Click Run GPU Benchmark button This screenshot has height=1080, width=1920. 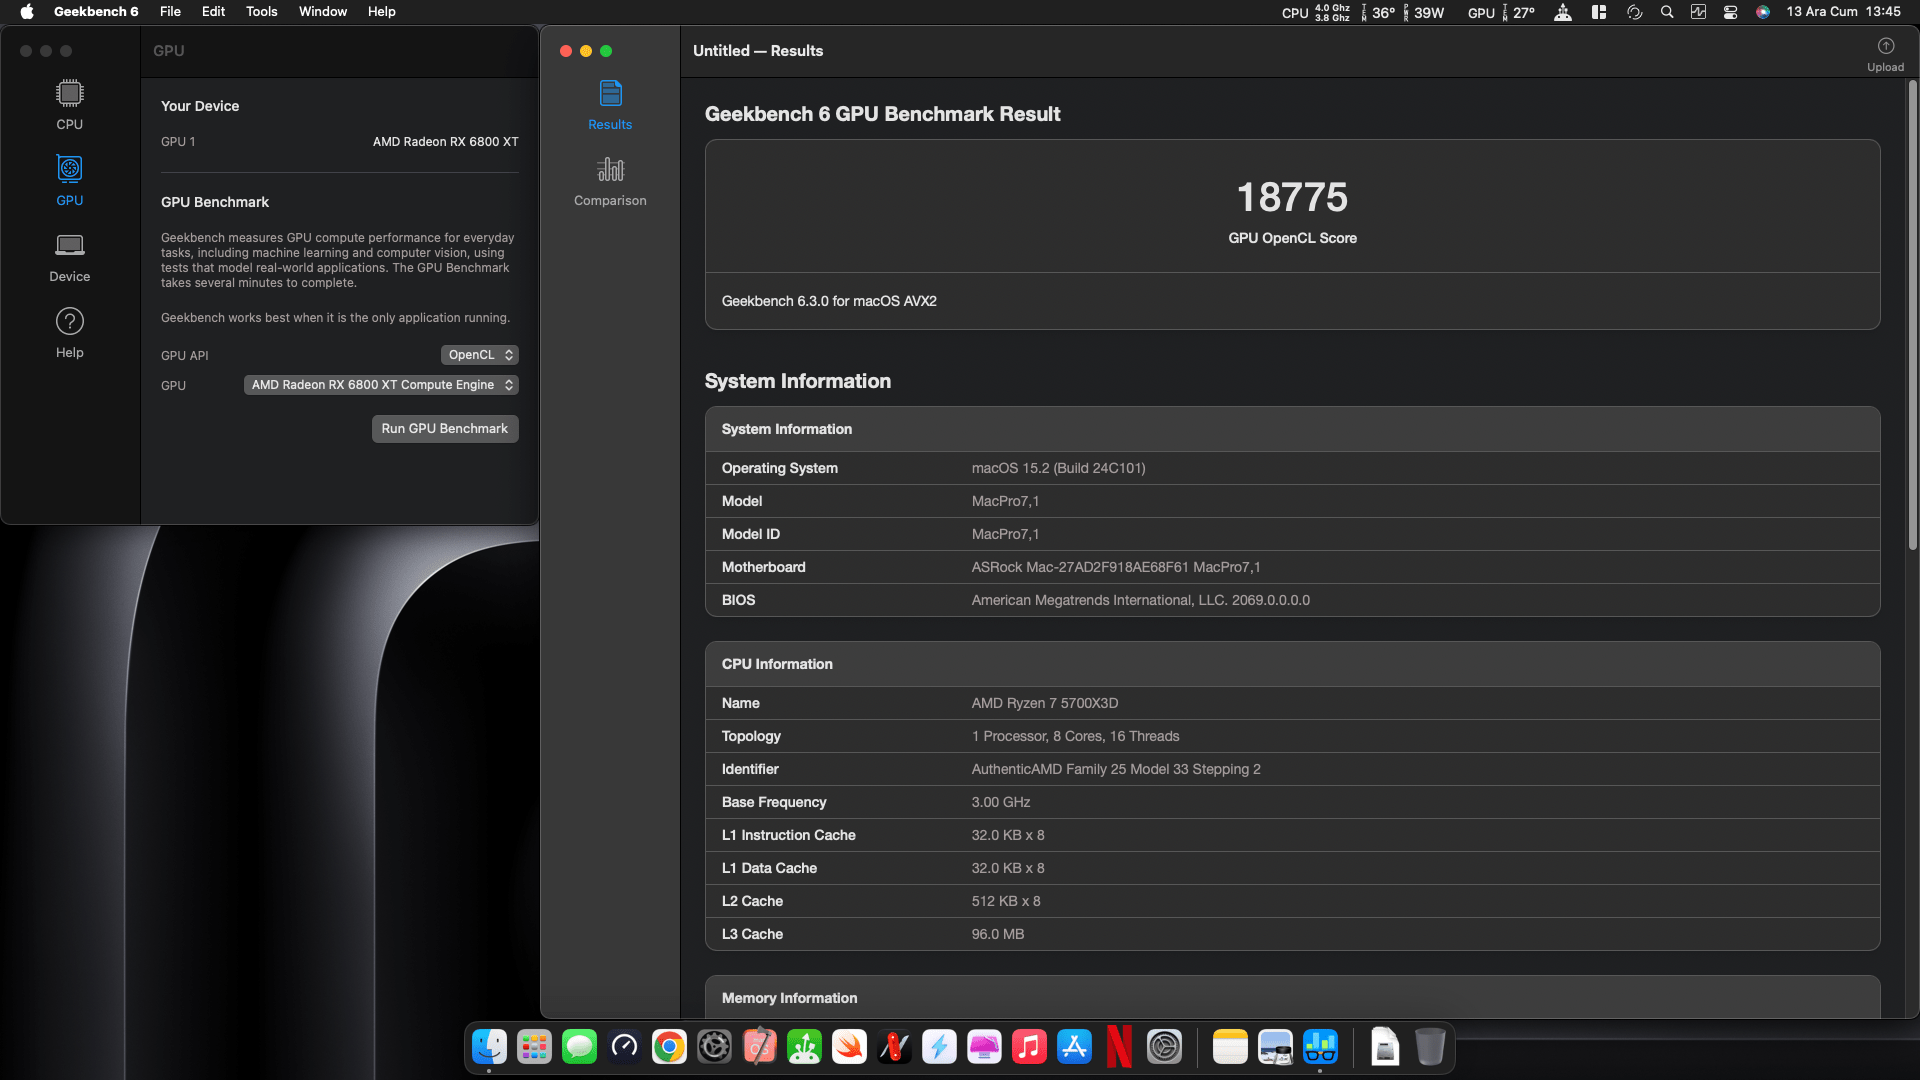pyautogui.click(x=445, y=429)
